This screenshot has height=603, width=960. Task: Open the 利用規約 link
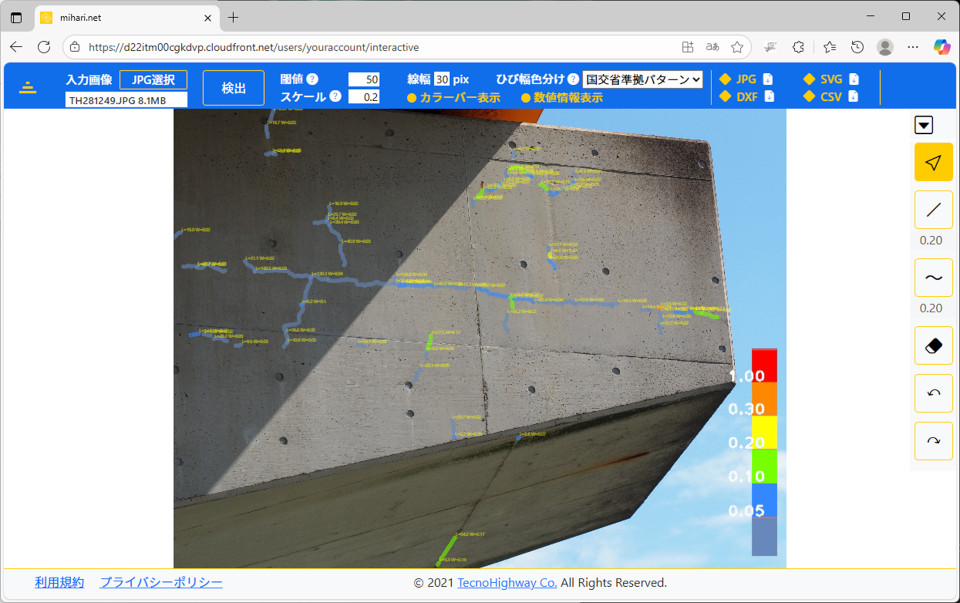(x=59, y=582)
